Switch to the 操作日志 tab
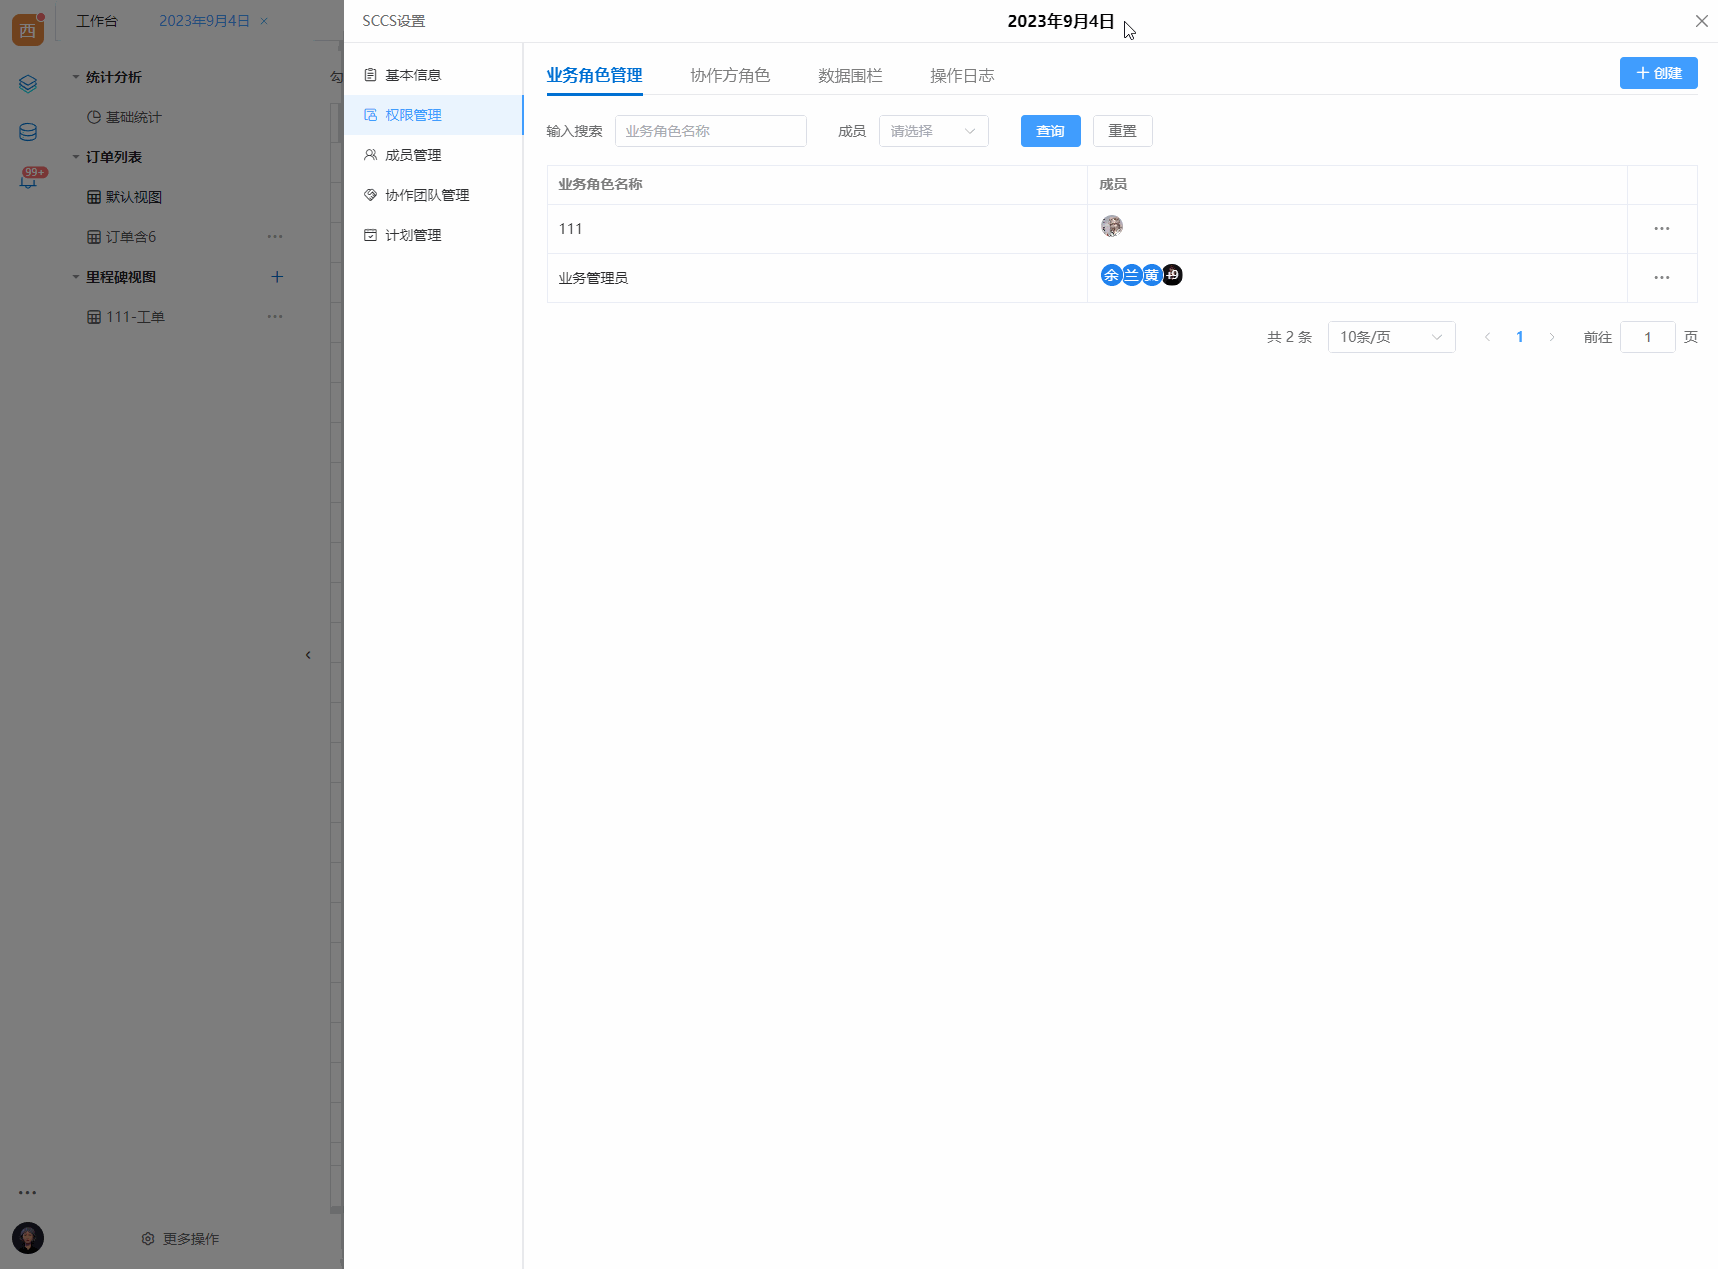This screenshot has width=1718, height=1269. point(961,76)
